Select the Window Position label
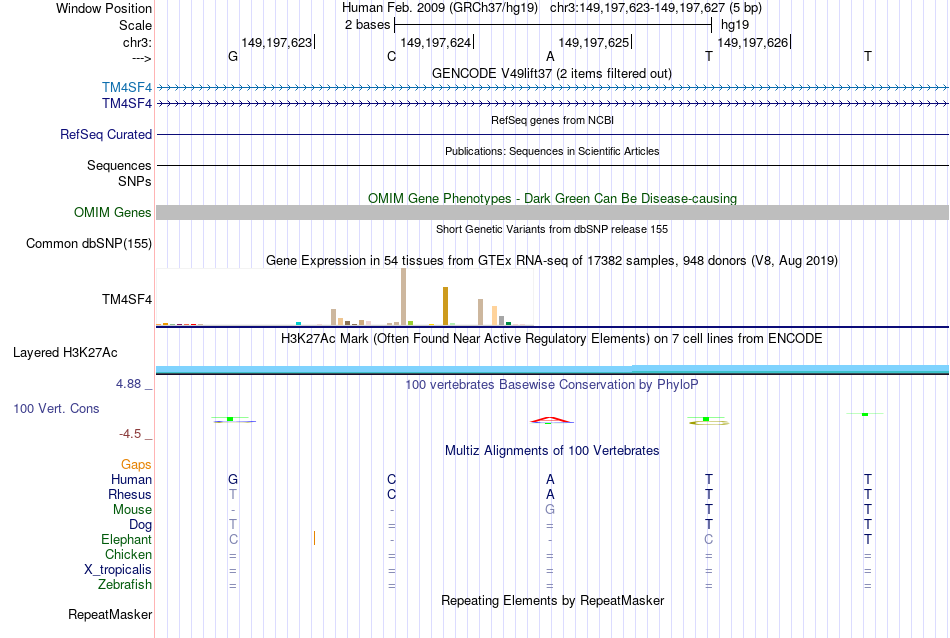Screen dimensions: 950x638 click(104, 8)
